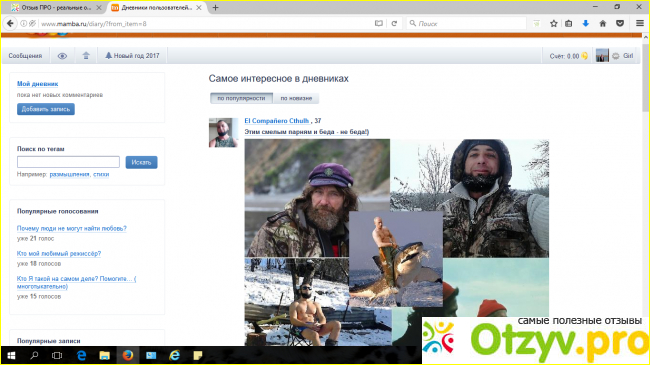Click the Добавить запись button
The height and width of the screenshot is (365, 650).
(x=46, y=109)
